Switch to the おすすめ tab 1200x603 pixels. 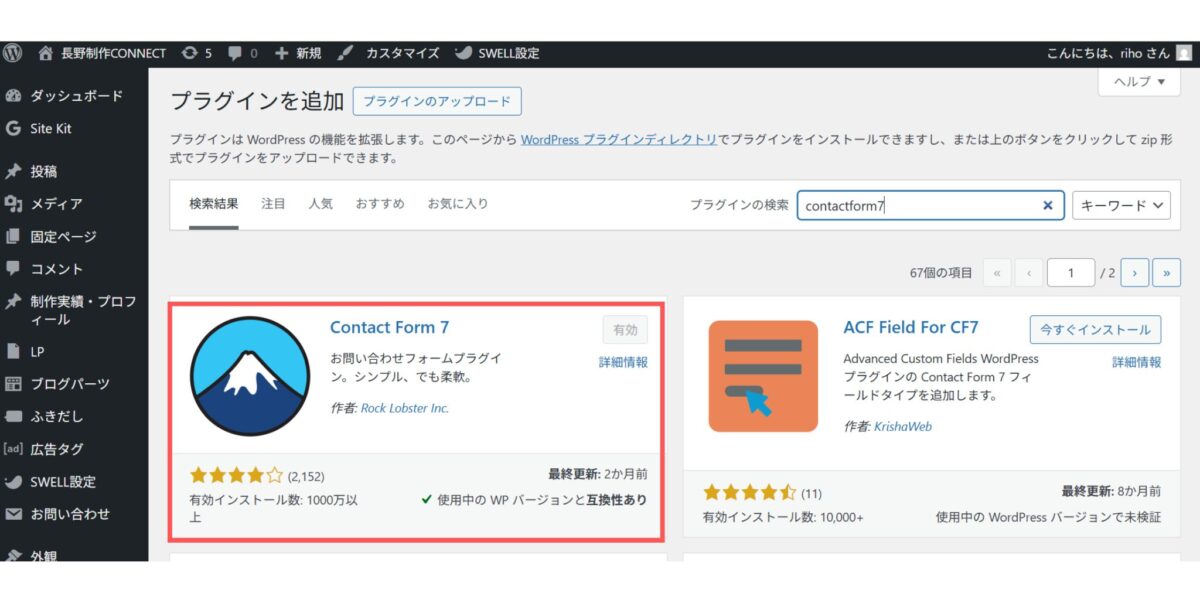tap(380, 204)
